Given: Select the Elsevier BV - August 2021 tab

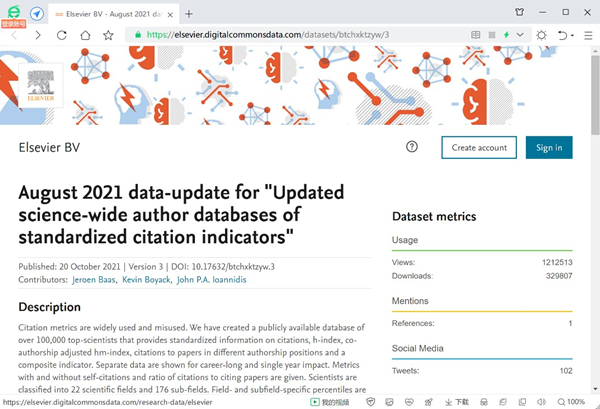Looking at the screenshot, I should point(114,14).
